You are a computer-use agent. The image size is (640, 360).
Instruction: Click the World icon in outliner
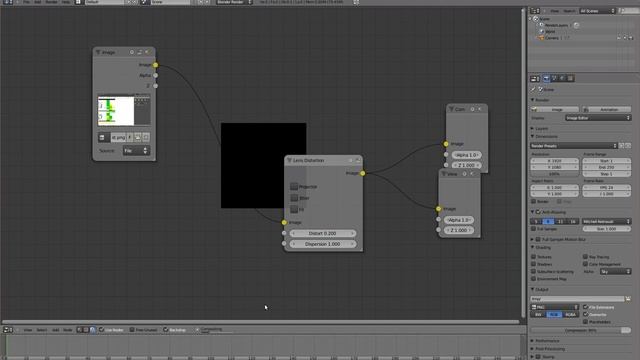[x=541, y=31]
